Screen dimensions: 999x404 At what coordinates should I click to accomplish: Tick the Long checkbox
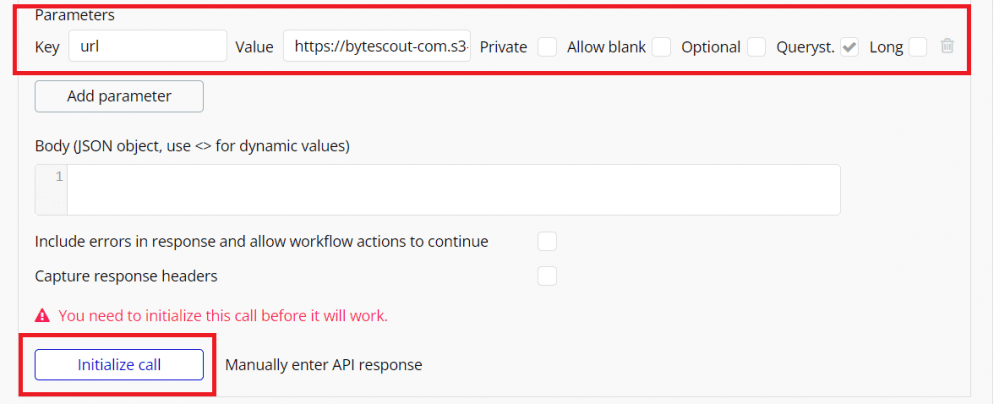click(918, 47)
